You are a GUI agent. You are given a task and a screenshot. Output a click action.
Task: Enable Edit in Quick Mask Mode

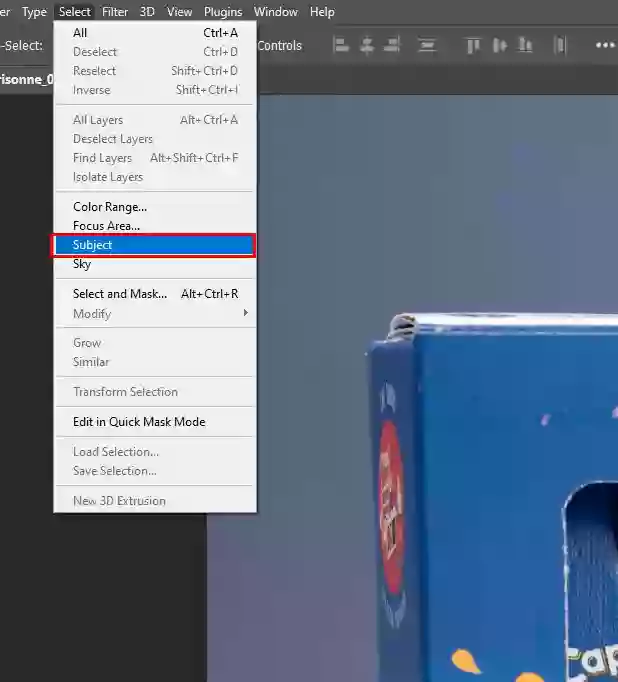click(x=139, y=422)
